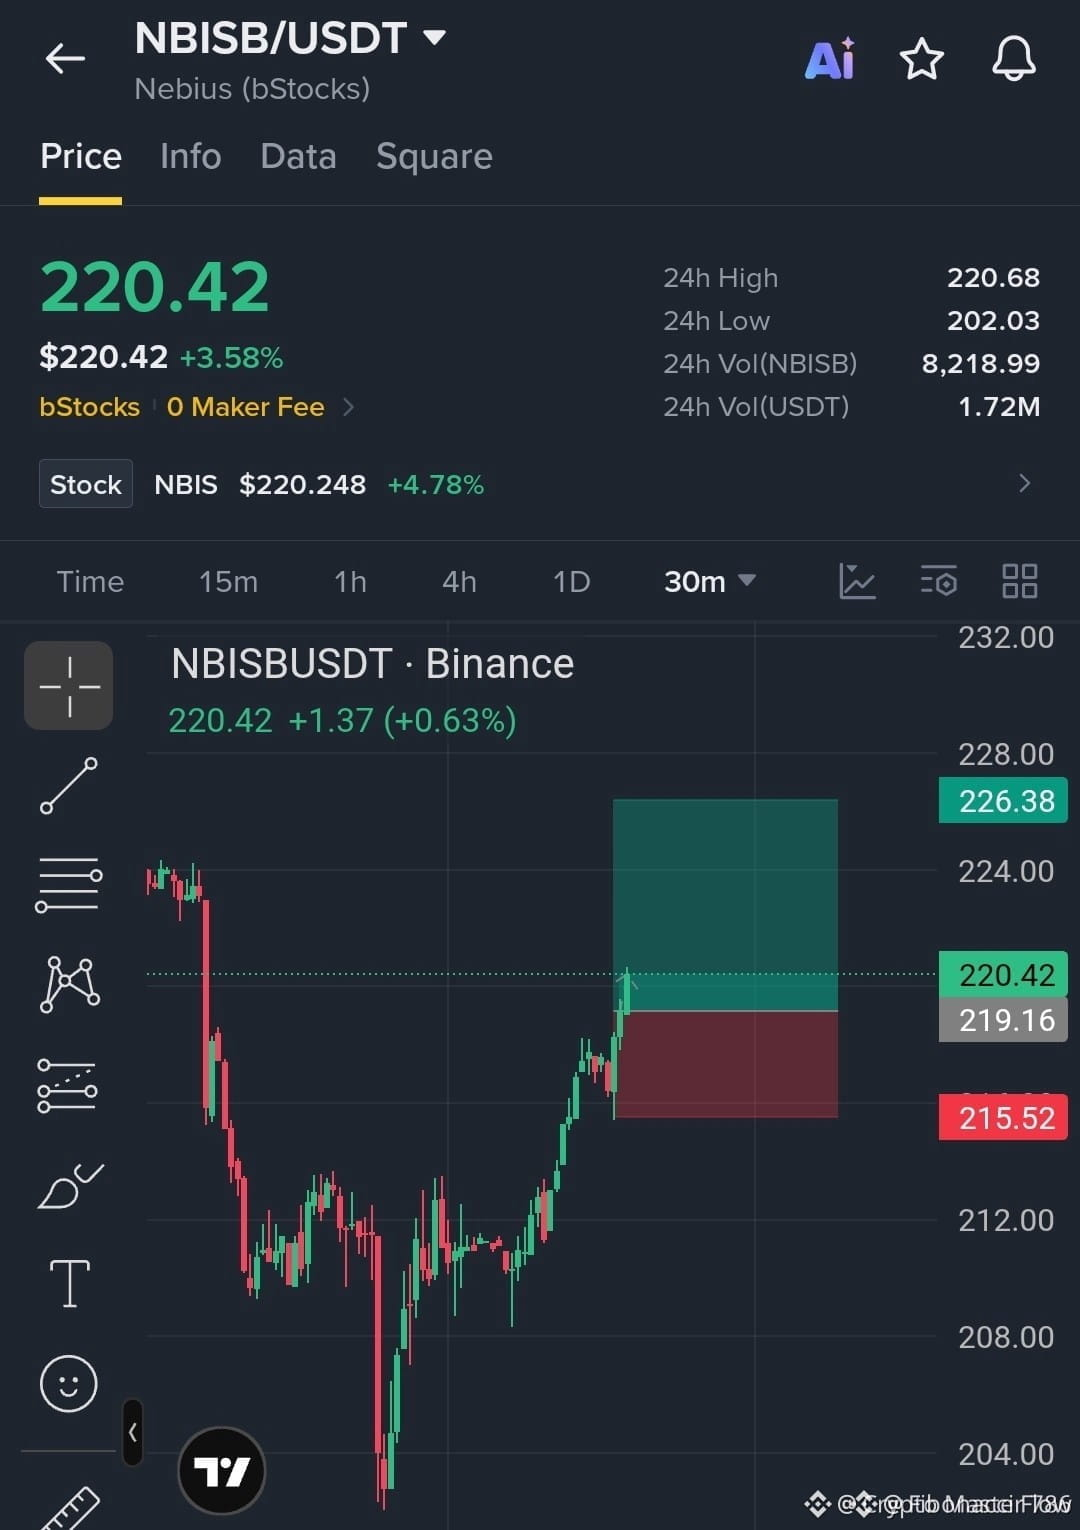Open the chart layout grid icon
The image size is (1080, 1530).
(x=1019, y=581)
